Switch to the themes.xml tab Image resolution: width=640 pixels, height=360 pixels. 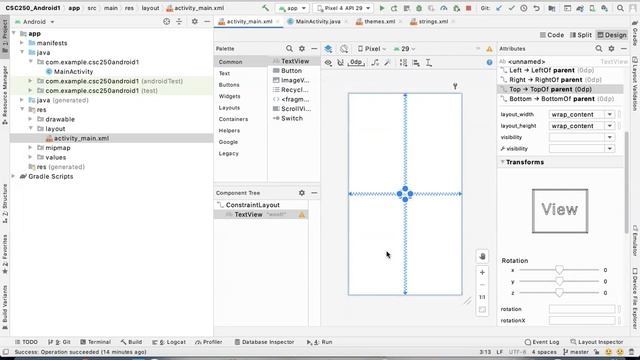coord(380,22)
